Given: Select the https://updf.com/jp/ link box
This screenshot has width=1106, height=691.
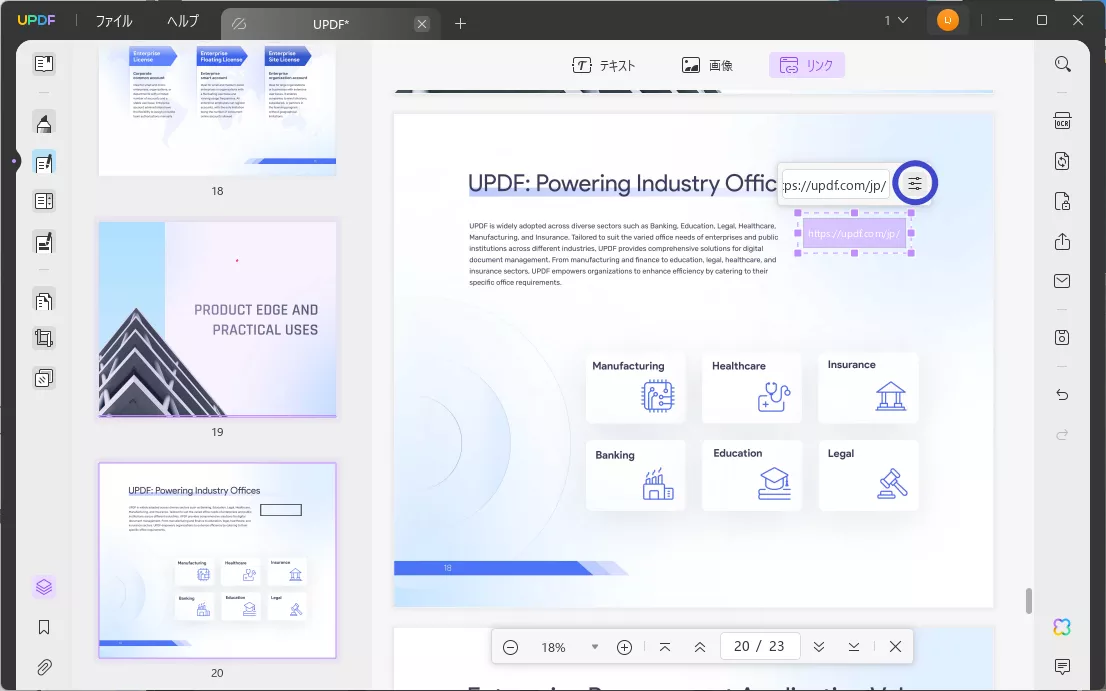Looking at the screenshot, I should pyautogui.click(x=854, y=233).
